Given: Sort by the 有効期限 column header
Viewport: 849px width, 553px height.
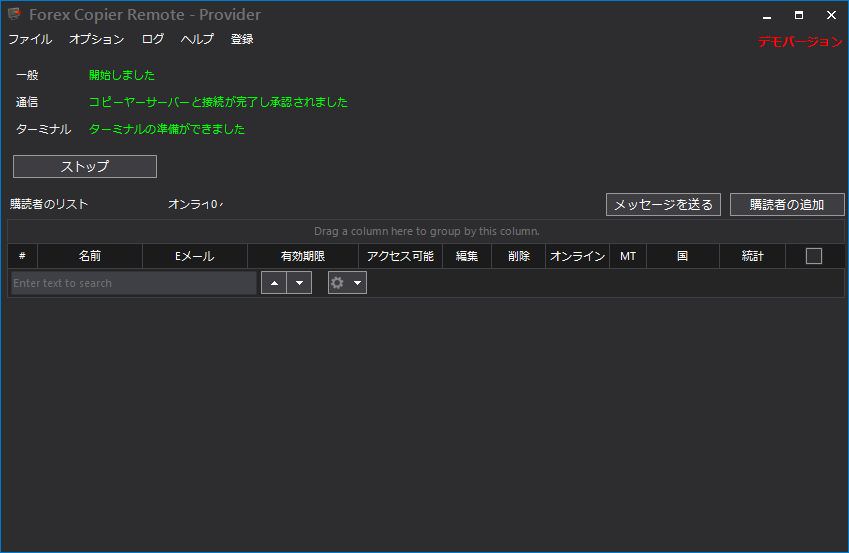Looking at the screenshot, I should 303,256.
